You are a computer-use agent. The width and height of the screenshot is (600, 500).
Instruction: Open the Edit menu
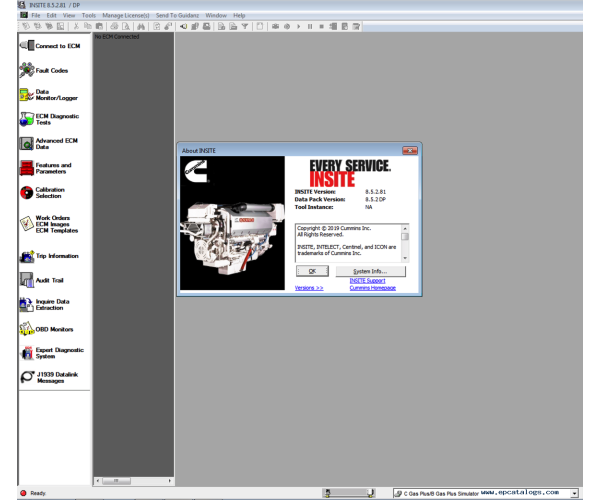coord(51,15)
